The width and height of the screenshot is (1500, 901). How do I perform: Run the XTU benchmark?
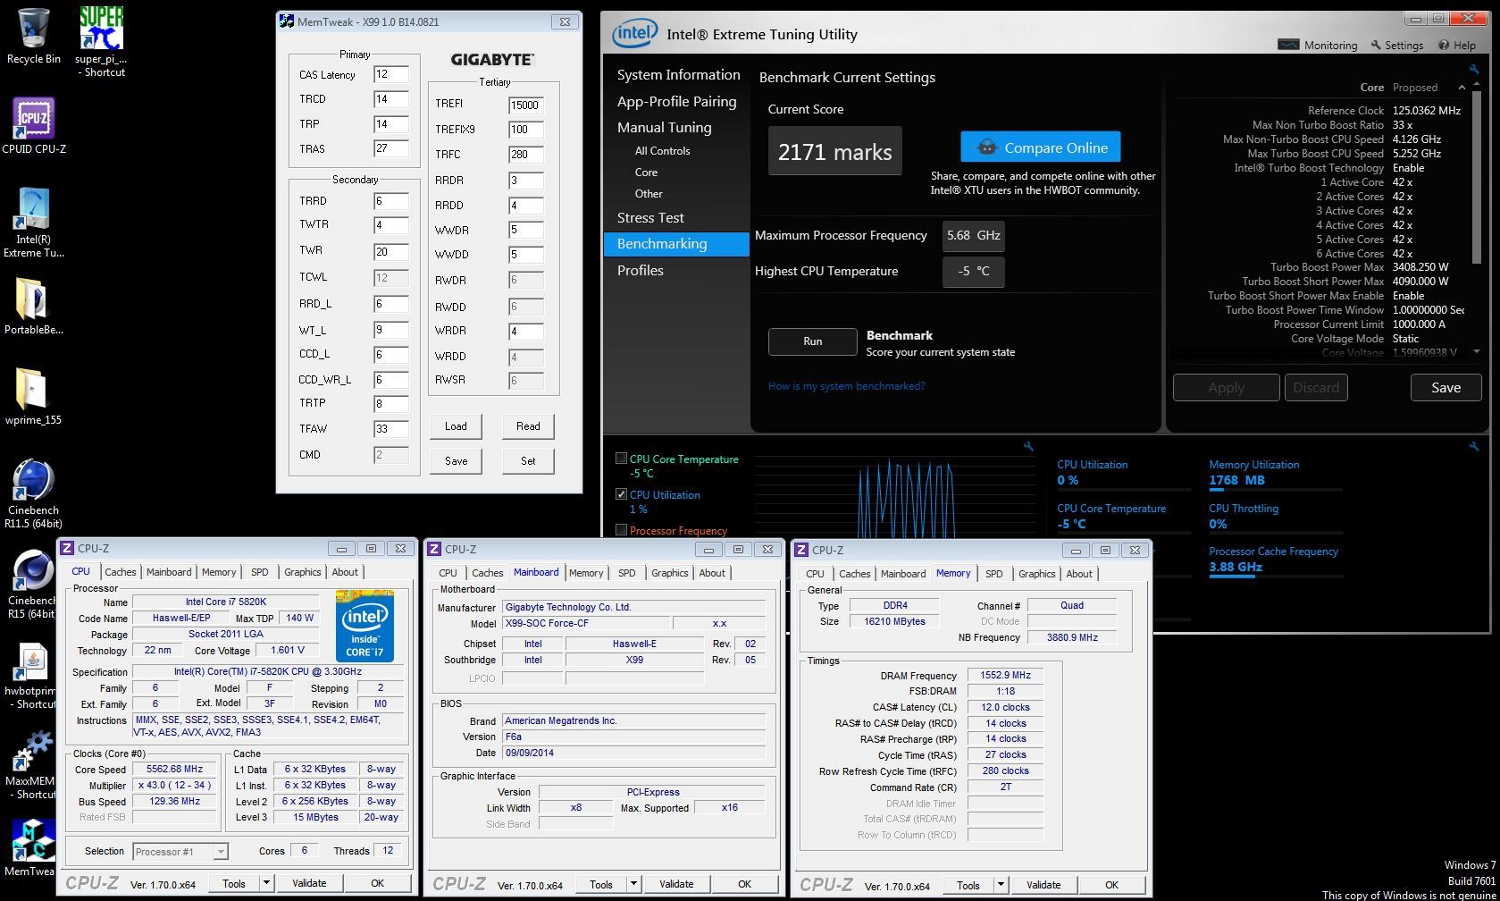click(812, 342)
